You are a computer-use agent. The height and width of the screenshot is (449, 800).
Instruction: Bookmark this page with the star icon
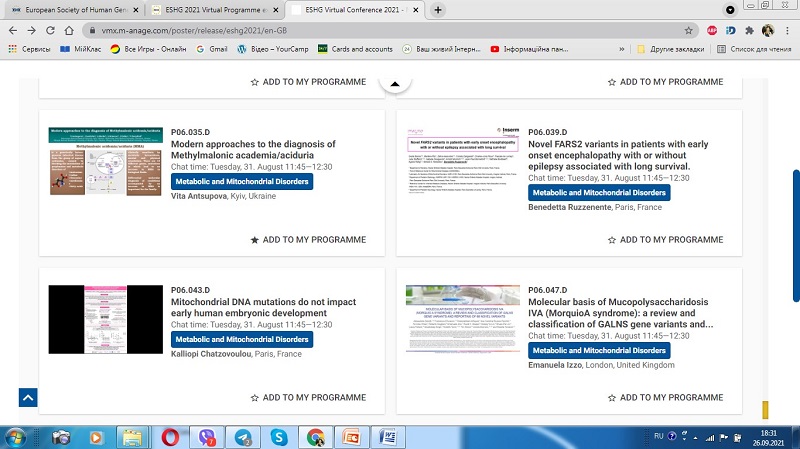[688, 30]
